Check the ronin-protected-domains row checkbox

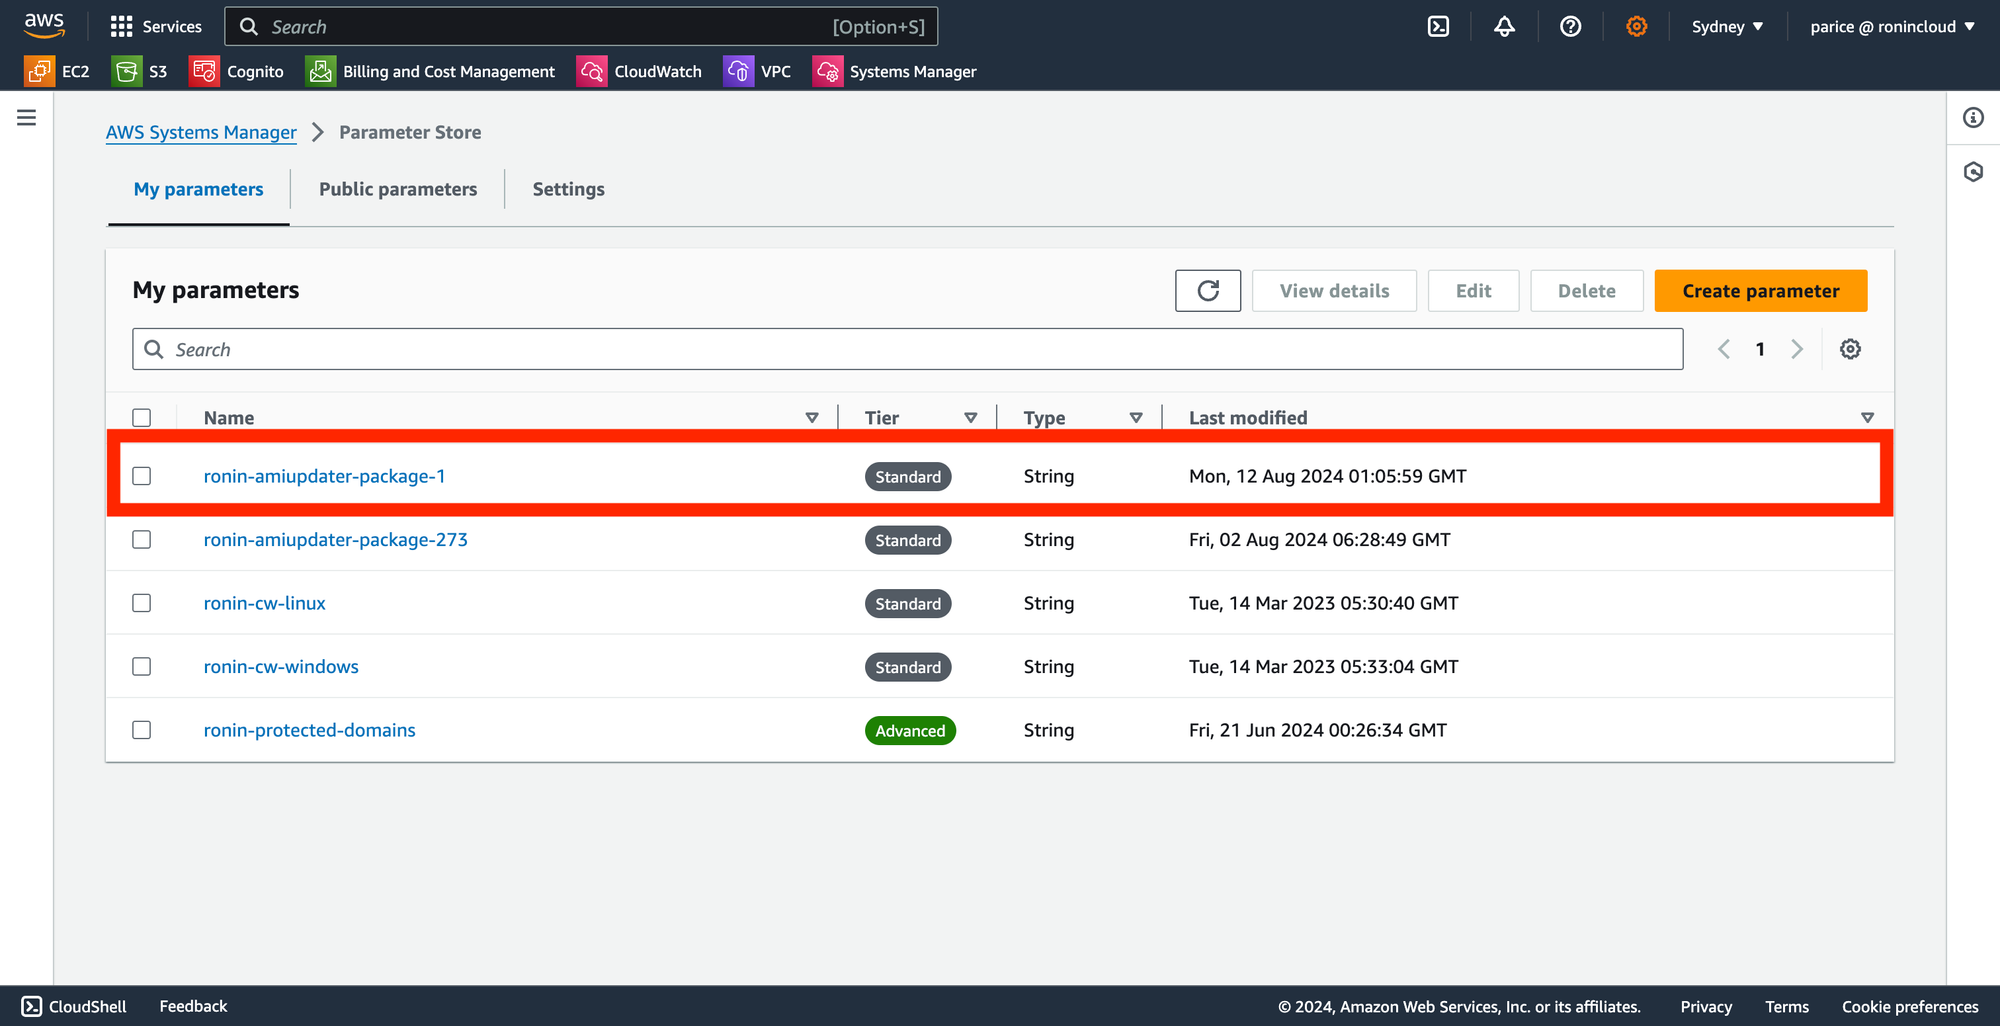tap(142, 730)
